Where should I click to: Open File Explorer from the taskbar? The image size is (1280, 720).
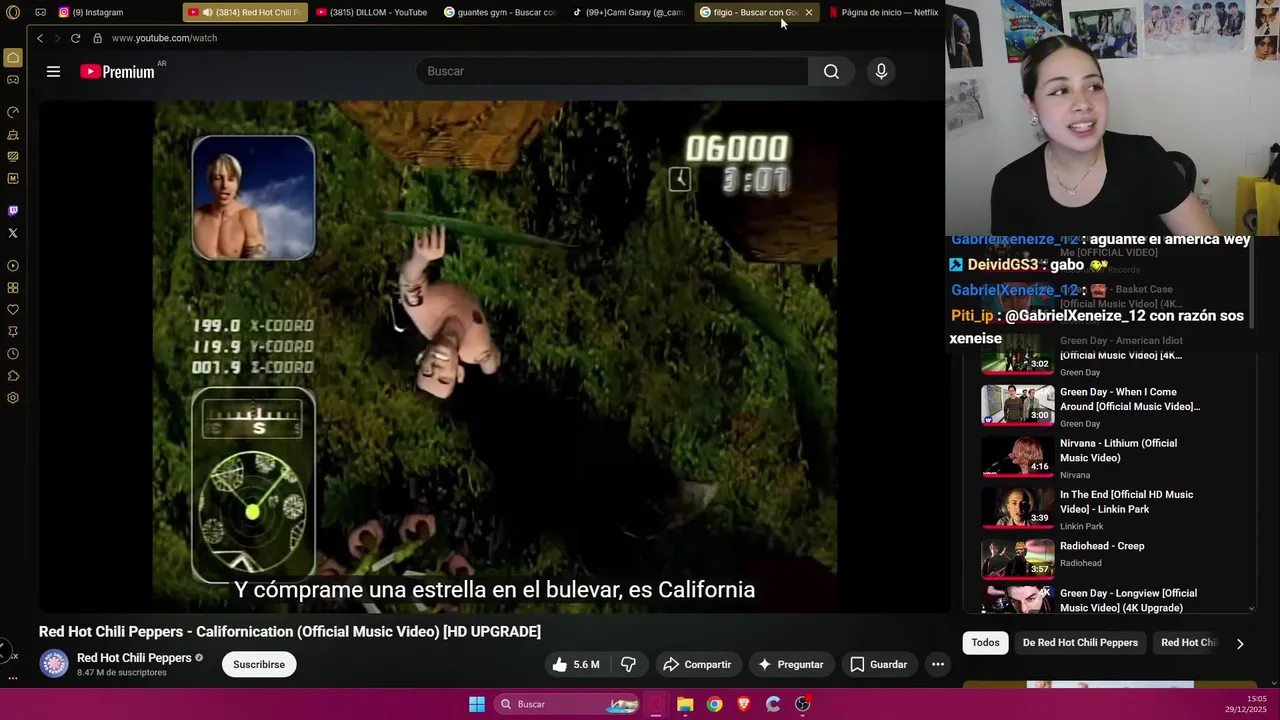(685, 704)
